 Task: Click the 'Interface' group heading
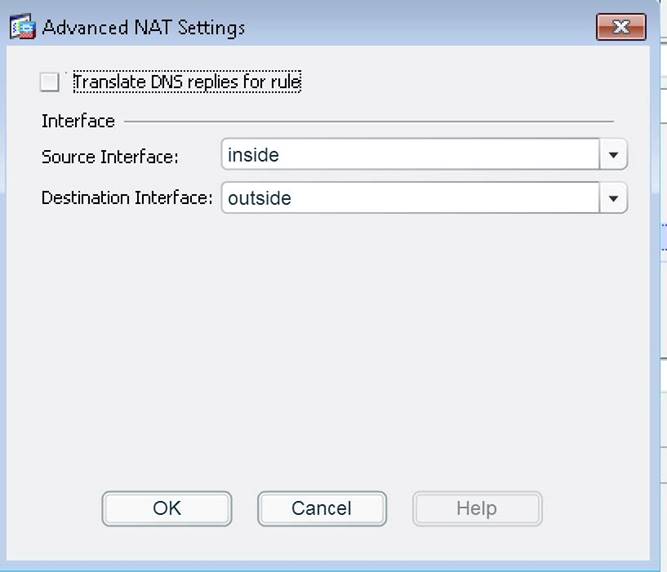78,121
